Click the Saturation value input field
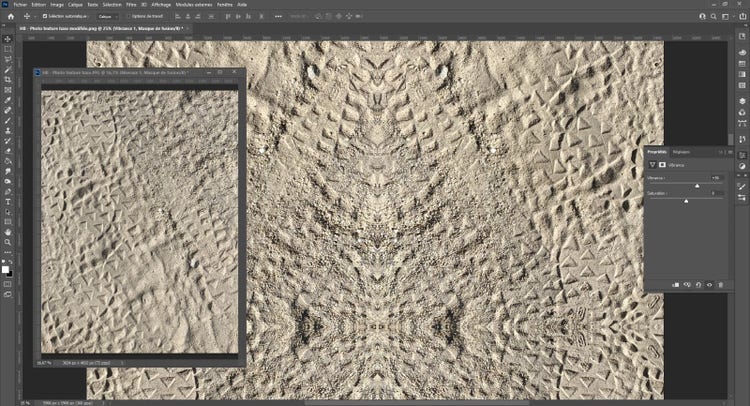This screenshot has width=750, height=406. (717, 193)
